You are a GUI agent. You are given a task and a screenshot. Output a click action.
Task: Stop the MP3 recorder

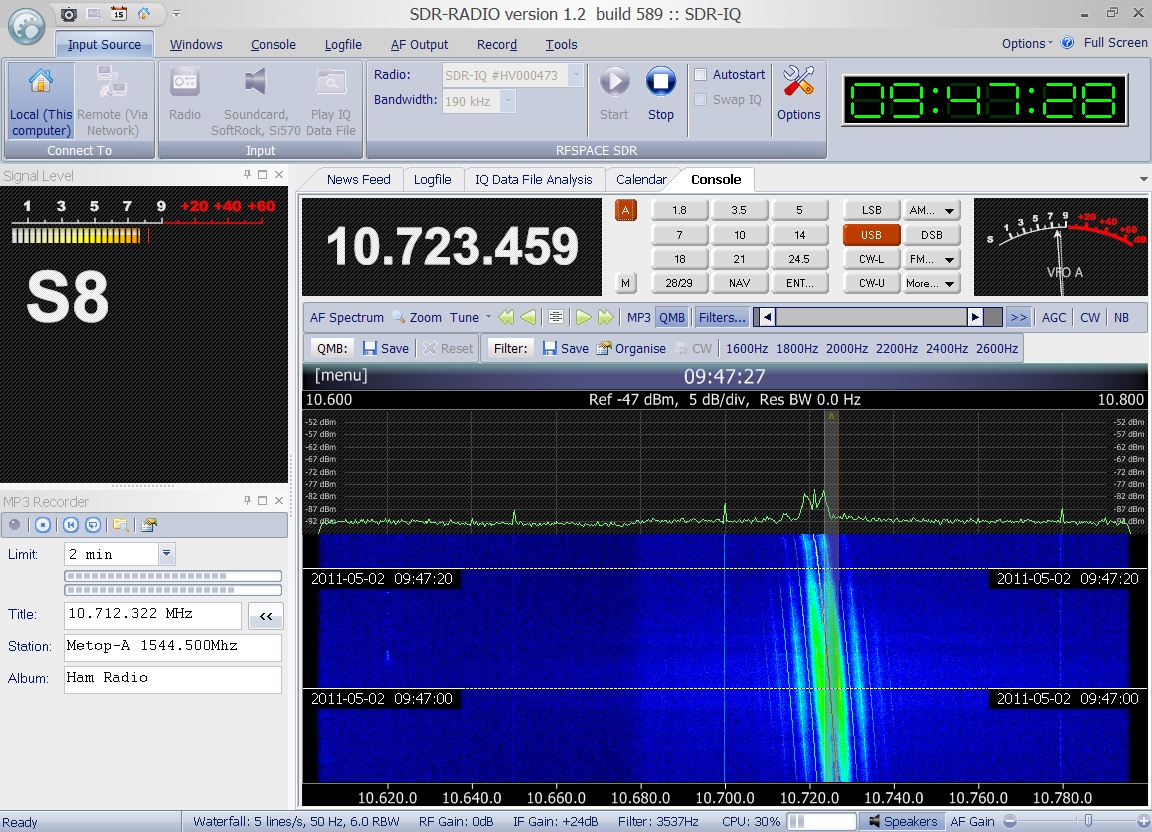42,524
